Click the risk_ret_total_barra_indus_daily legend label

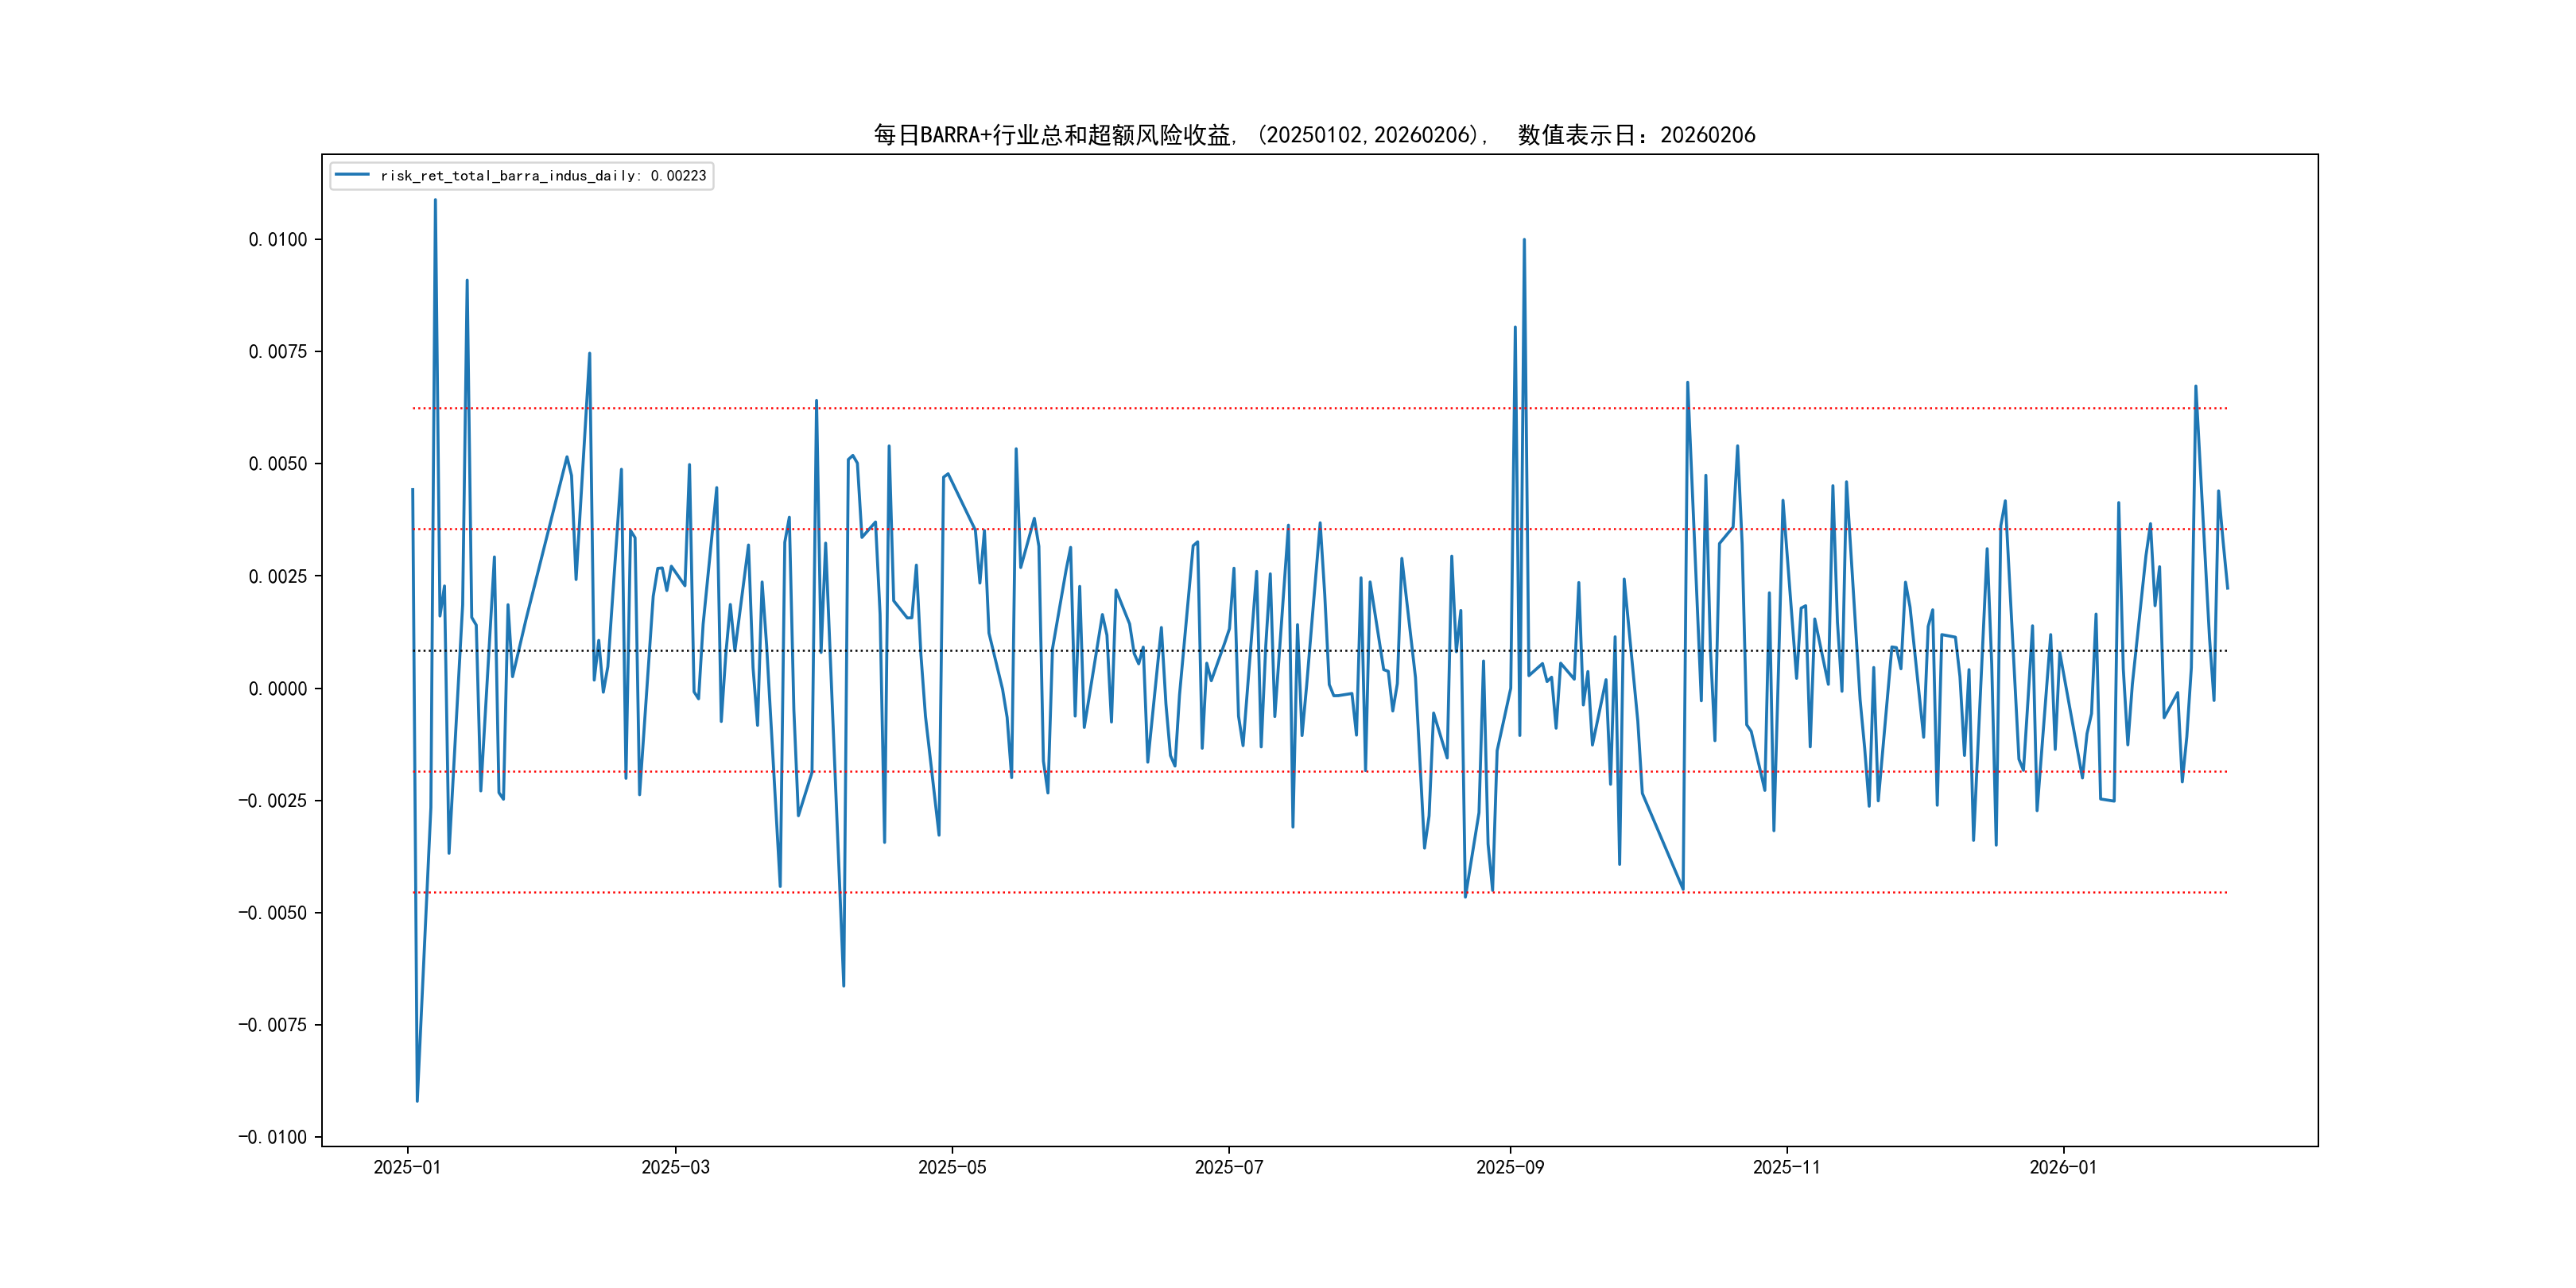(x=543, y=176)
